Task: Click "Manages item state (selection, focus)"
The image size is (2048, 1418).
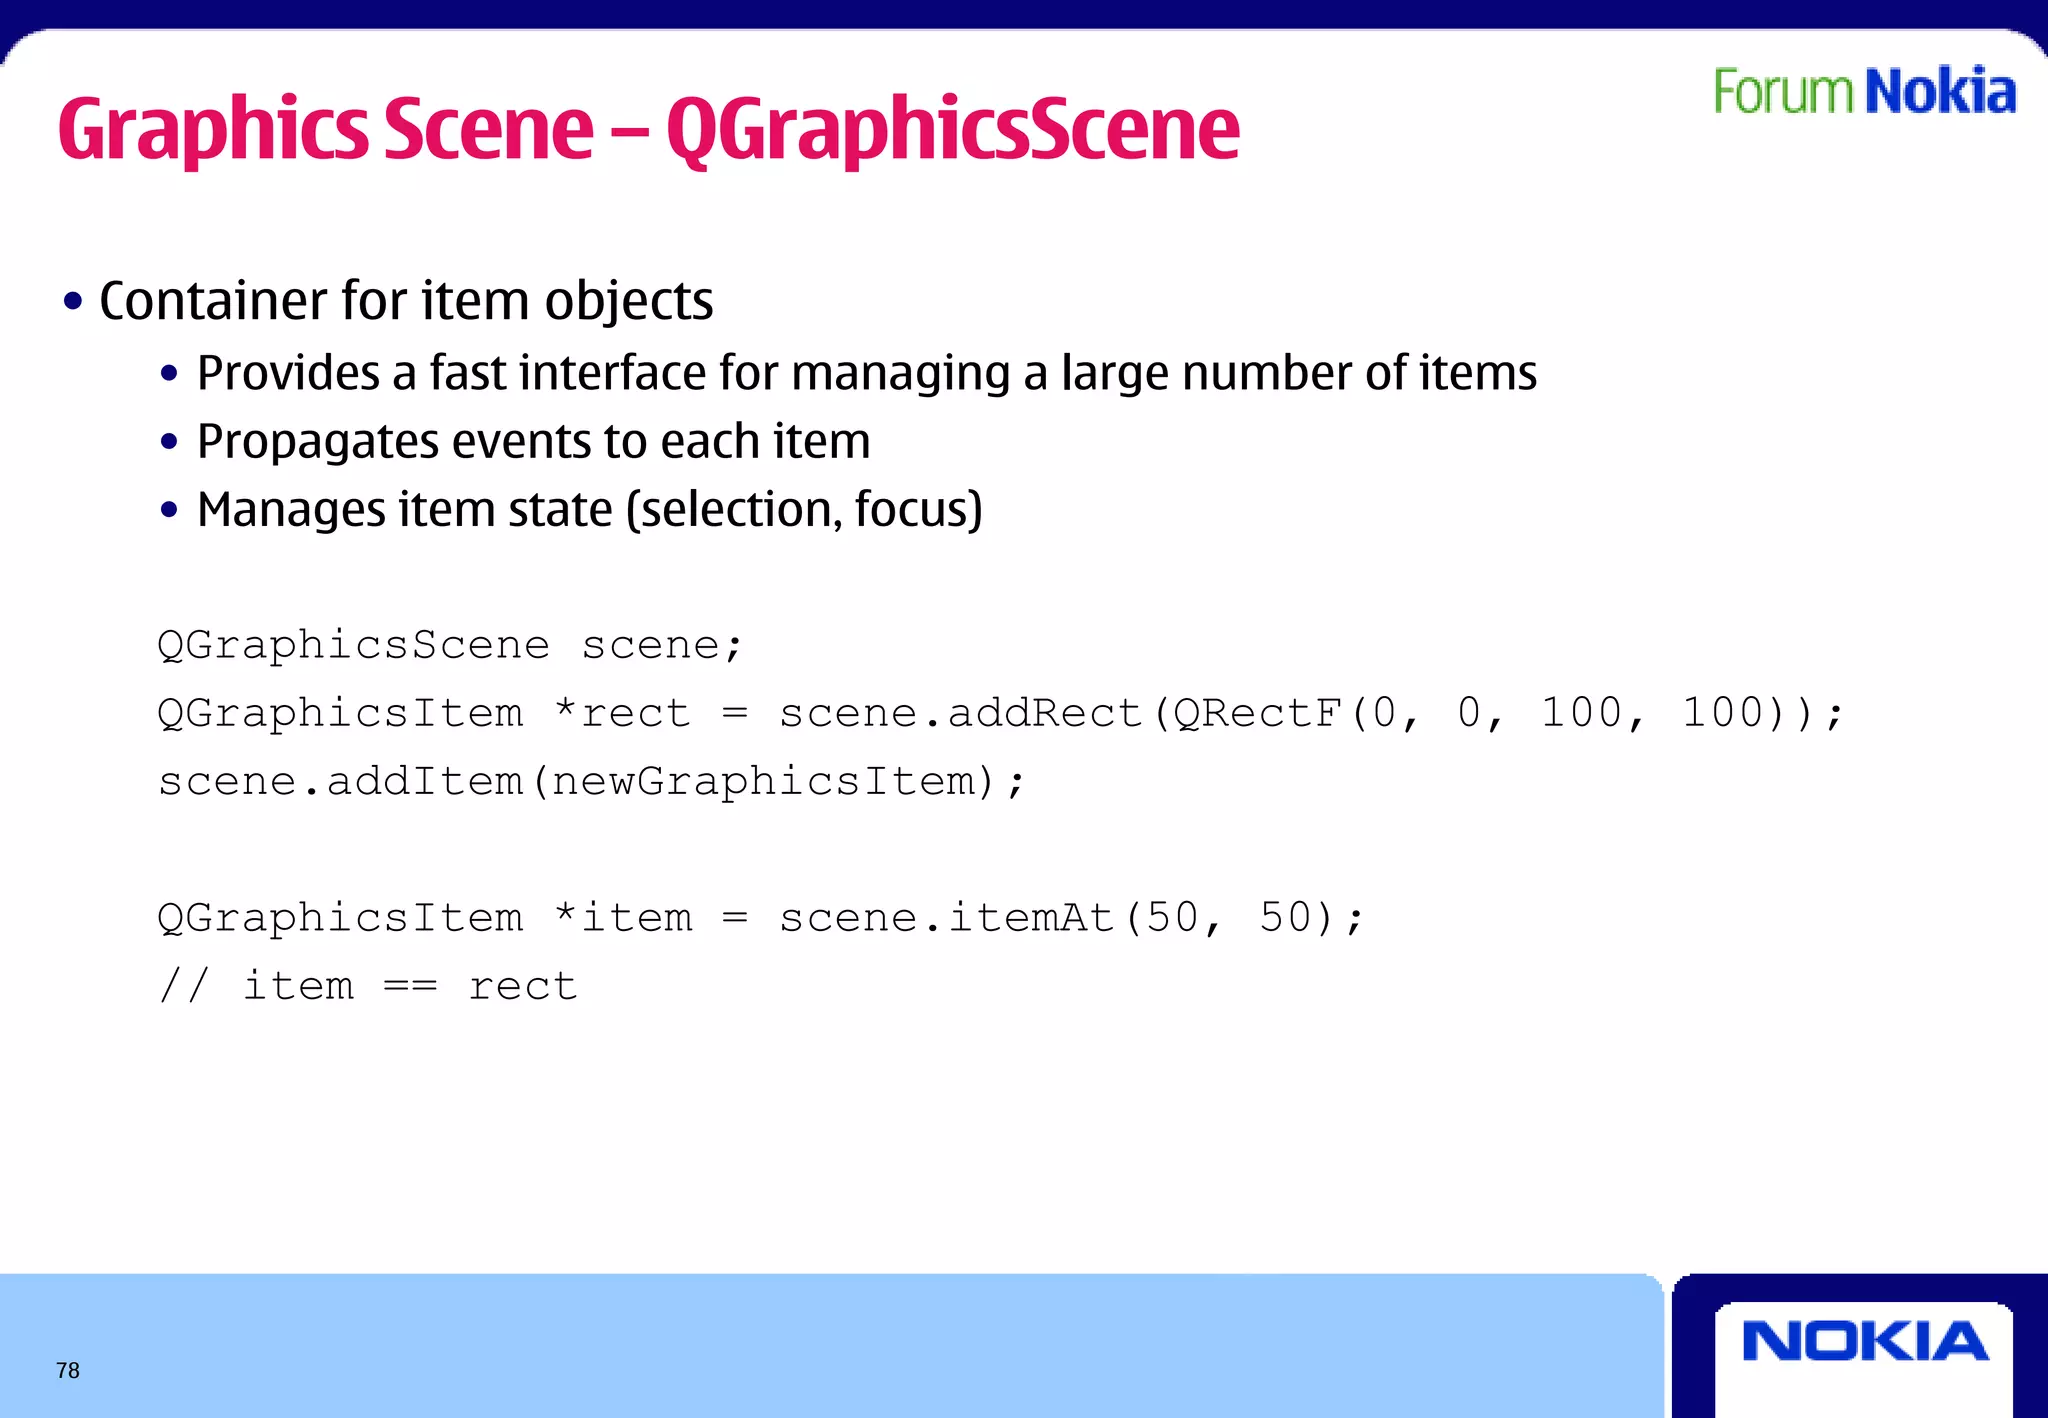Action: (590, 509)
